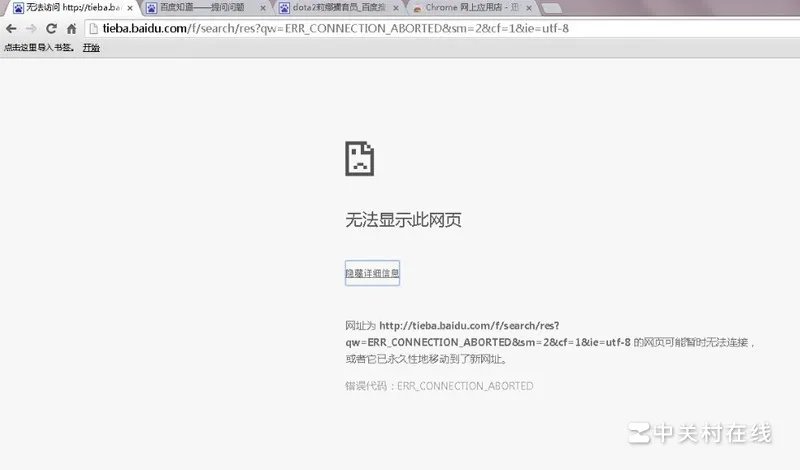Switch to the 无法访问 tieba tab
The height and width of the screenshot is (470, 800).
click(71, 8)
